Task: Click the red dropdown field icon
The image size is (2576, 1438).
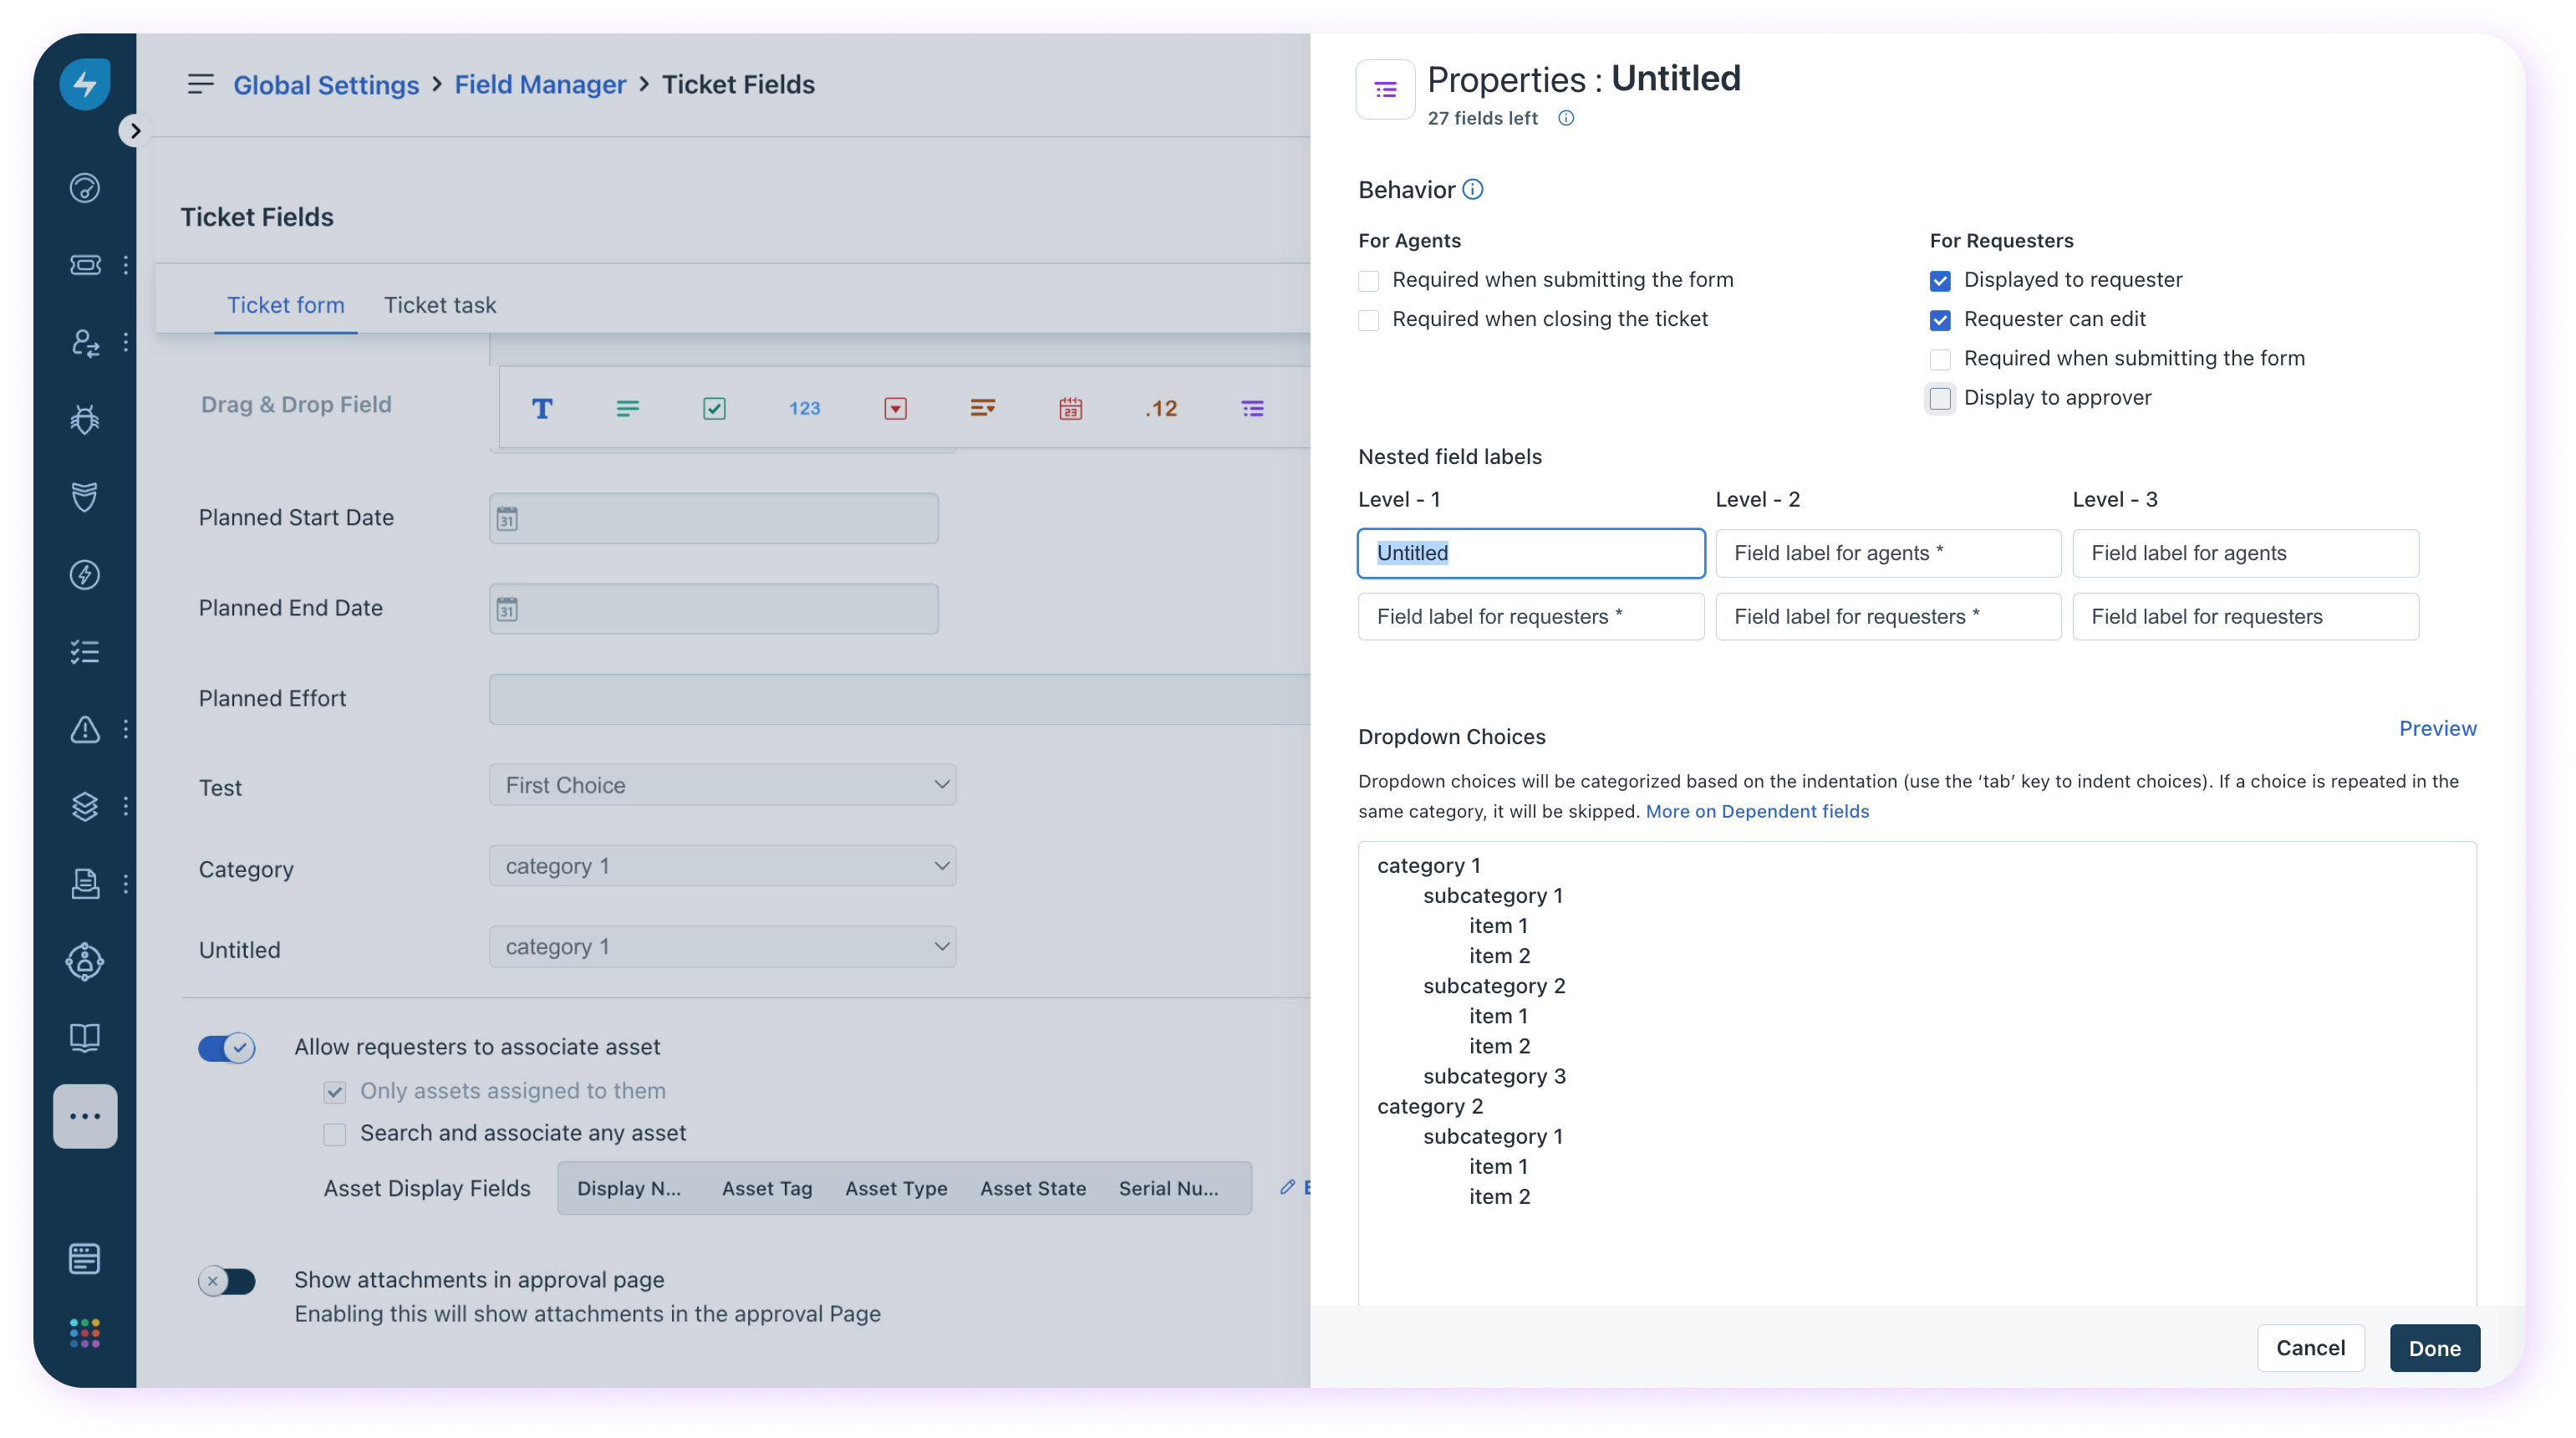Action: pyautogui.click(x=895, y=408)
